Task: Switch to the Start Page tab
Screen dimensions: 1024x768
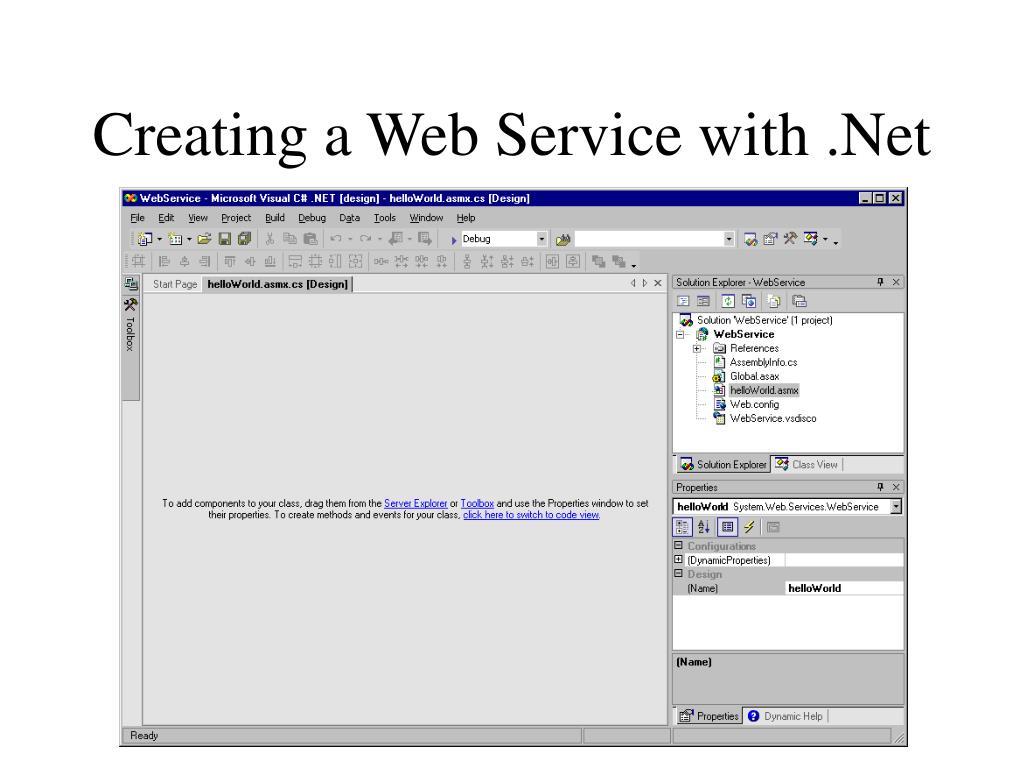Action: (x=174, y=284)
